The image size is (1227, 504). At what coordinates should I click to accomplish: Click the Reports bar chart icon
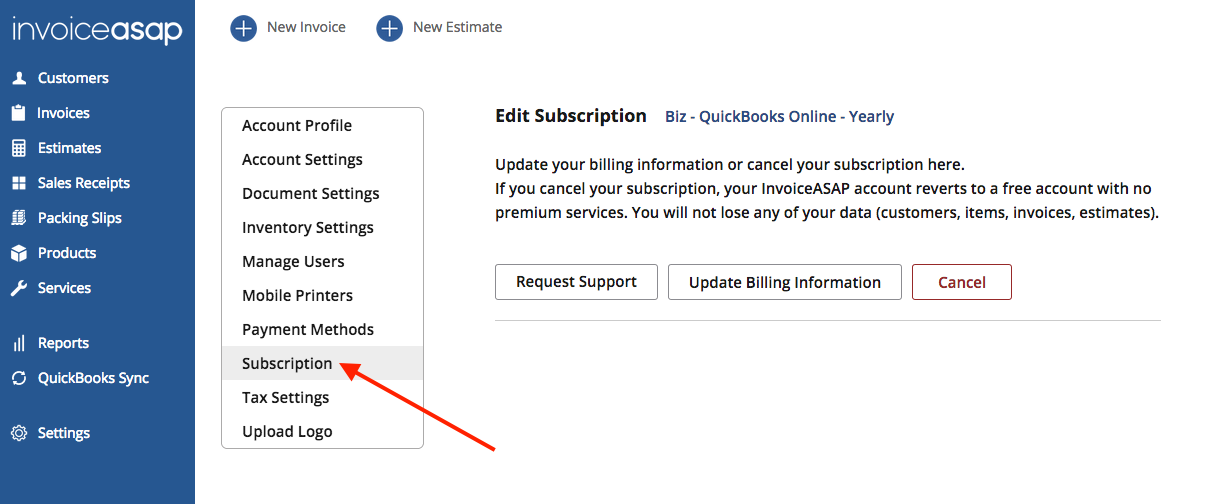tap(19, 343)
